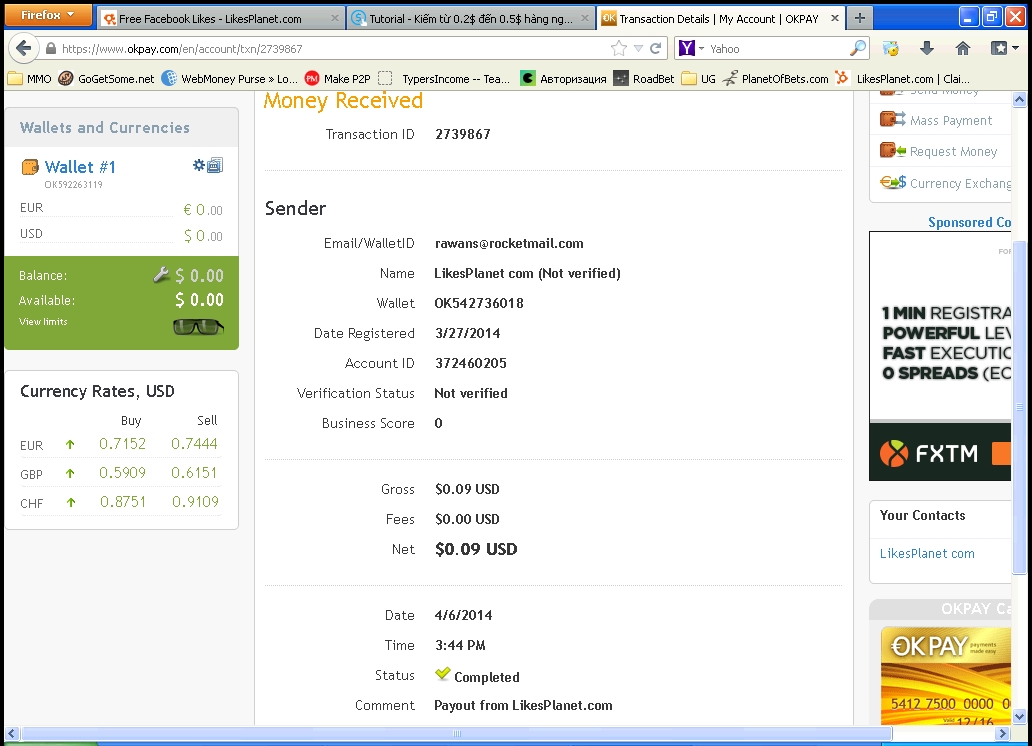Click the sender wallet OK542736018
1032x746 pixels.
click(478, 304)
